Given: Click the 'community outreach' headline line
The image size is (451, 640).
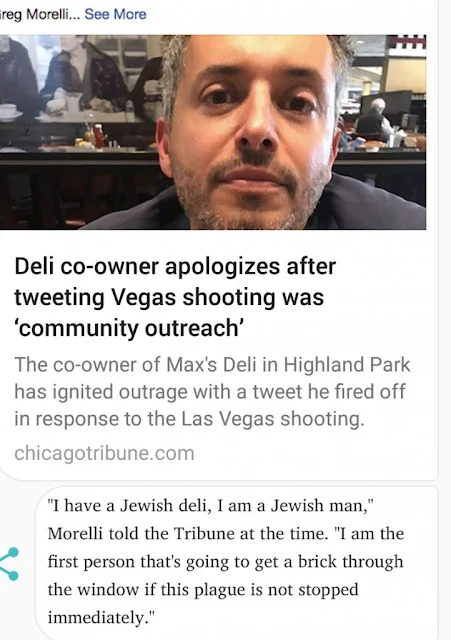Looking at the screenshot, I should tap(129, 328).
